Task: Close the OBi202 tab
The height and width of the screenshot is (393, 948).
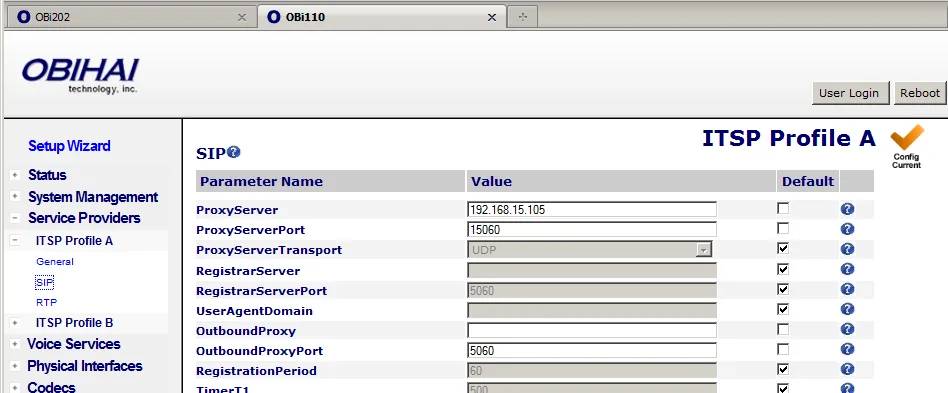Action: click(x=242, y=18)
